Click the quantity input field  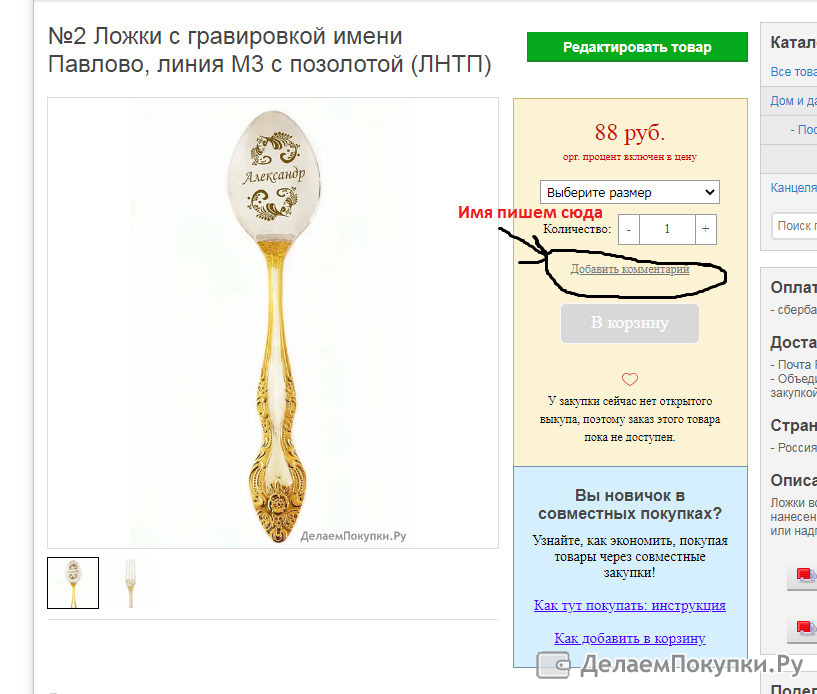(667, 229)
